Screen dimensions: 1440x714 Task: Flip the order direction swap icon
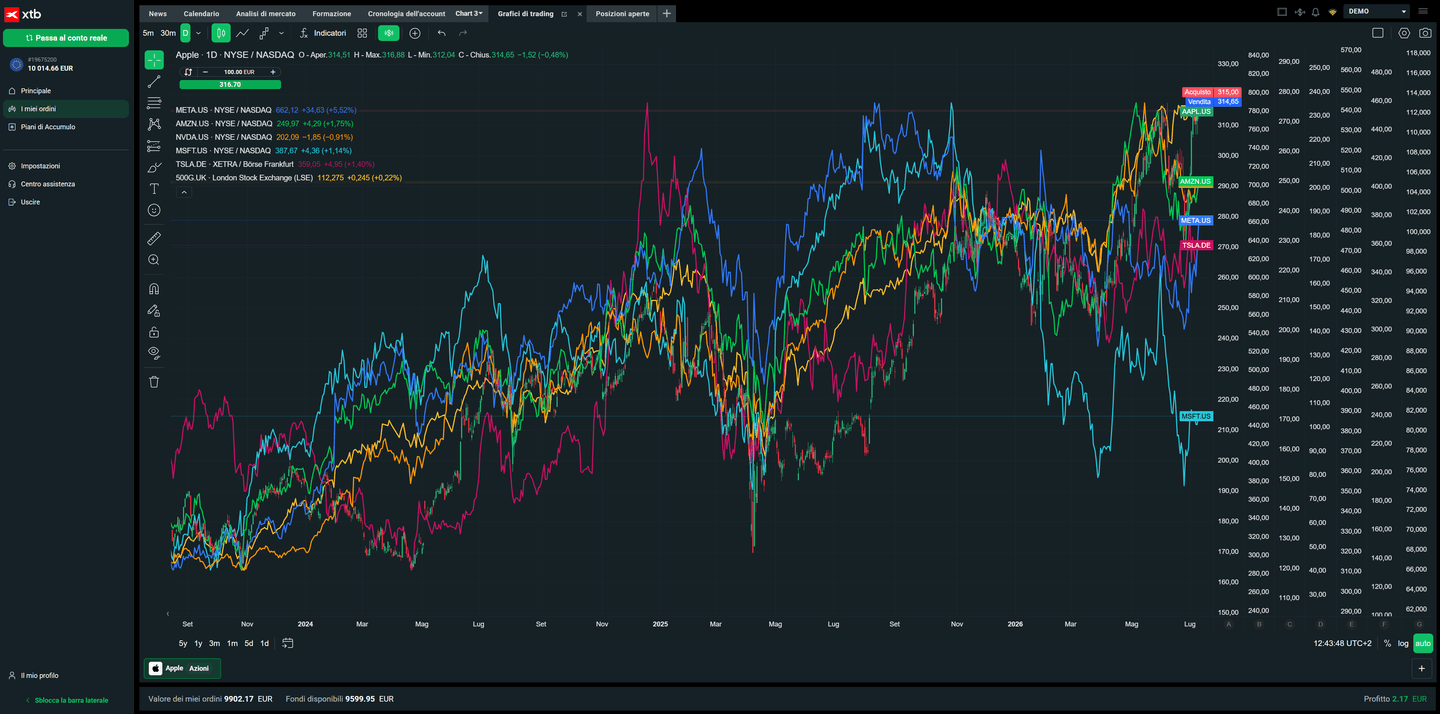pos(188,72)
